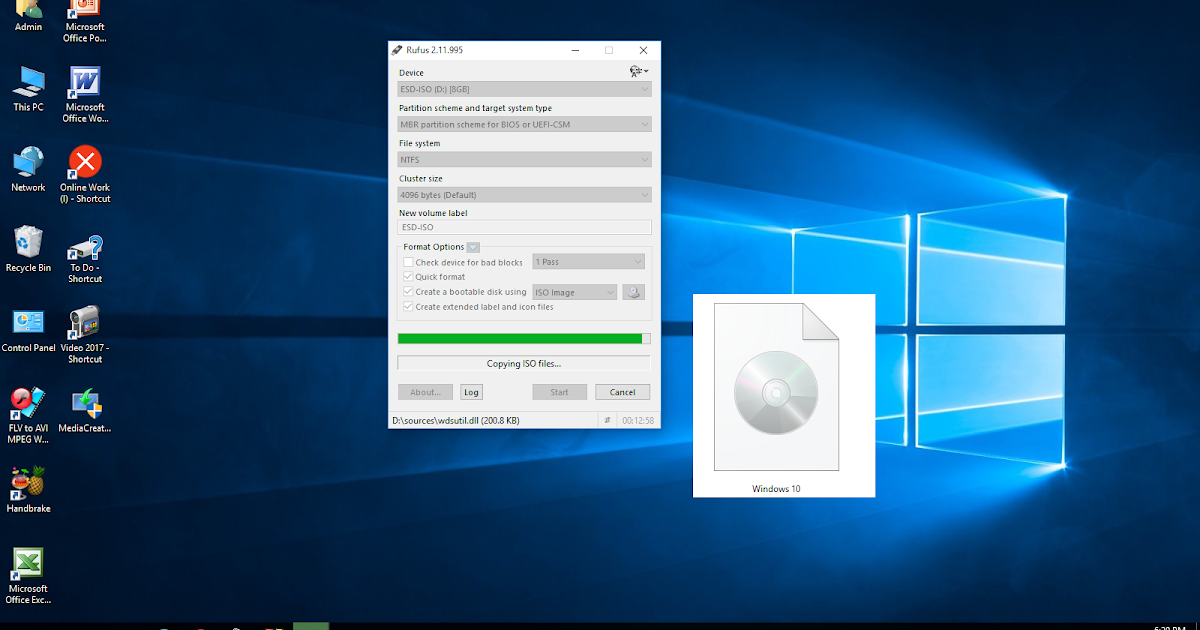
Task: Click the Cluster size label
Action: [x=421, y=178]
